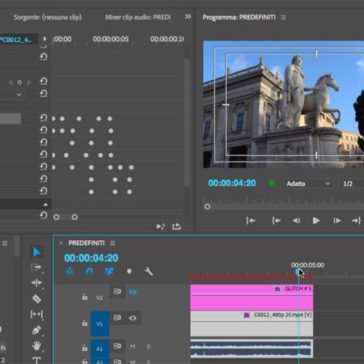Click the timeline timecode 00:00:04:20
The height and width of the screenshot is (364, 364).
coord(91,258)
